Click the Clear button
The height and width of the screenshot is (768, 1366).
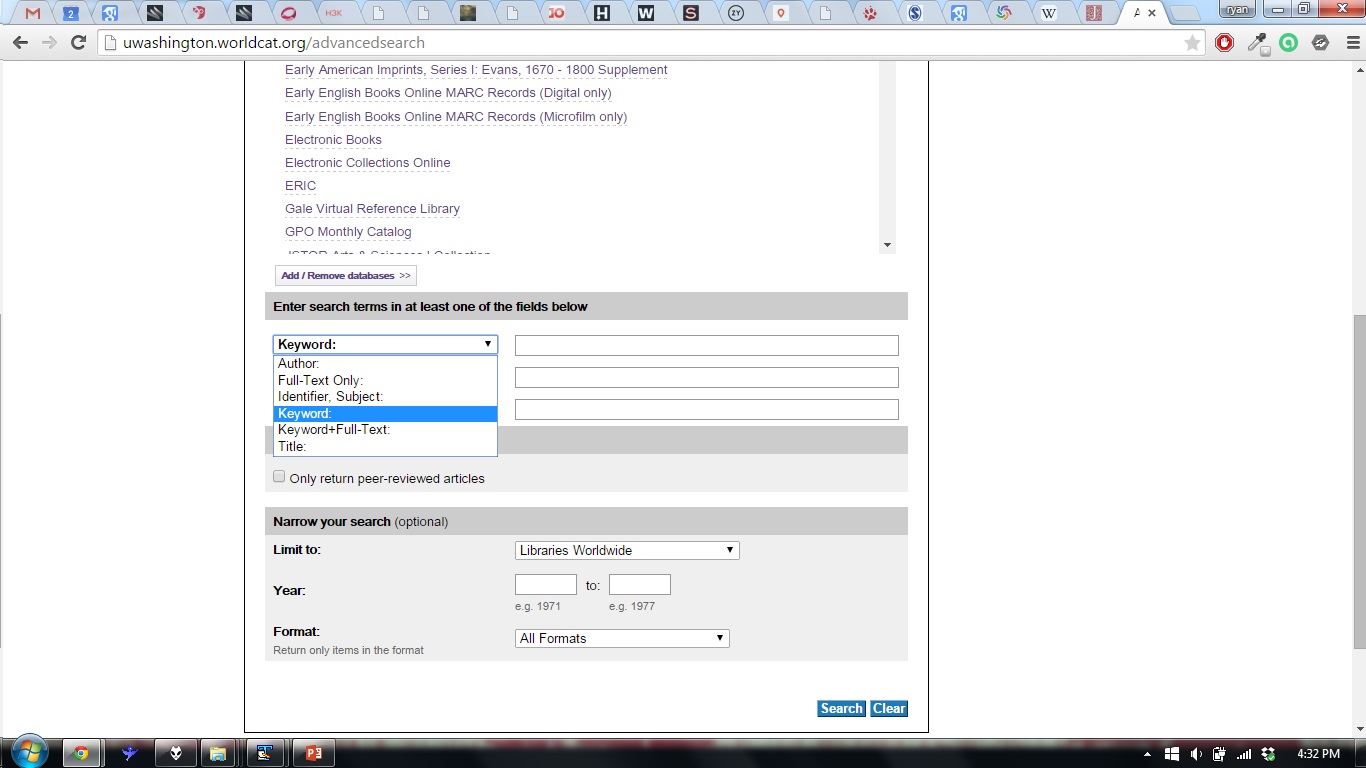click(x=889, y=708)
